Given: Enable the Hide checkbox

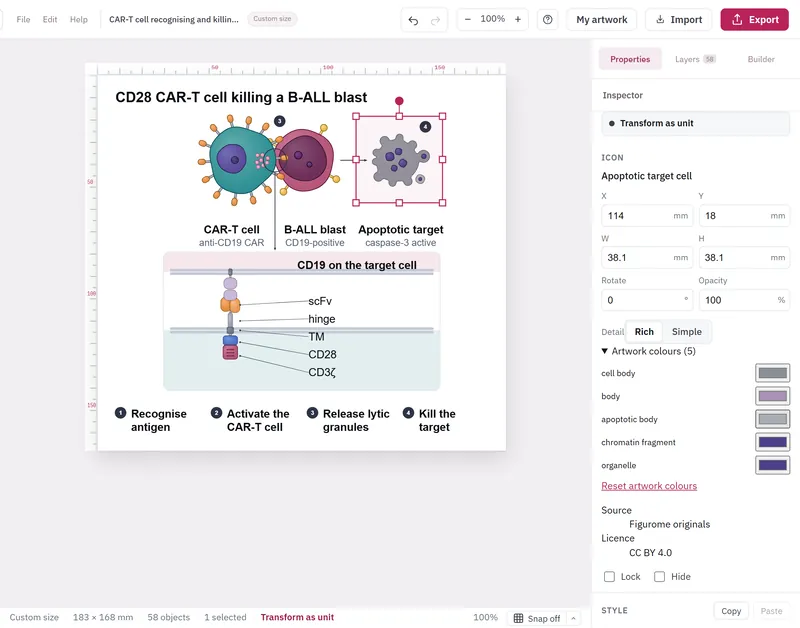Looking at the screenshot, I should (x=659, y=576).
